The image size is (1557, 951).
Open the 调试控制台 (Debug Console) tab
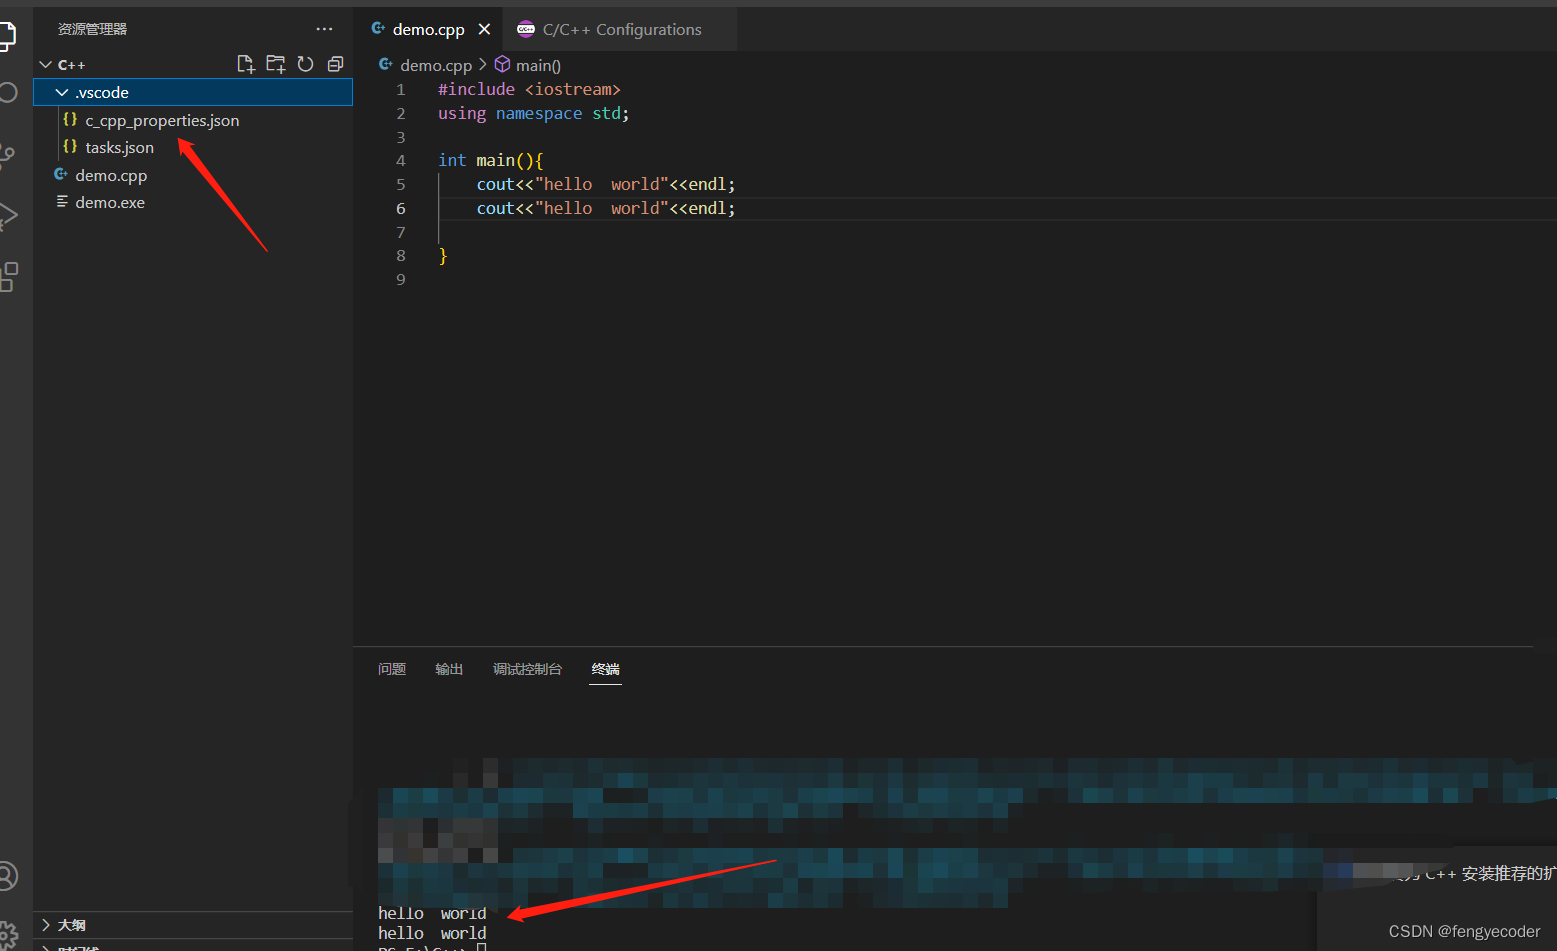527,669
